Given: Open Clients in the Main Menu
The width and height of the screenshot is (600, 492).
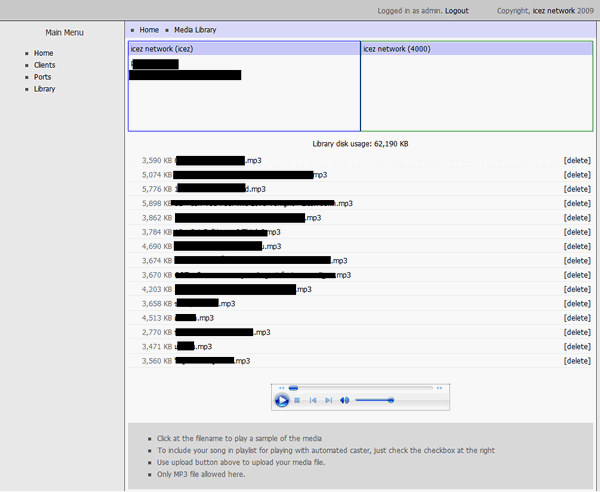Looking at the screenshot, I should point(44,65).
